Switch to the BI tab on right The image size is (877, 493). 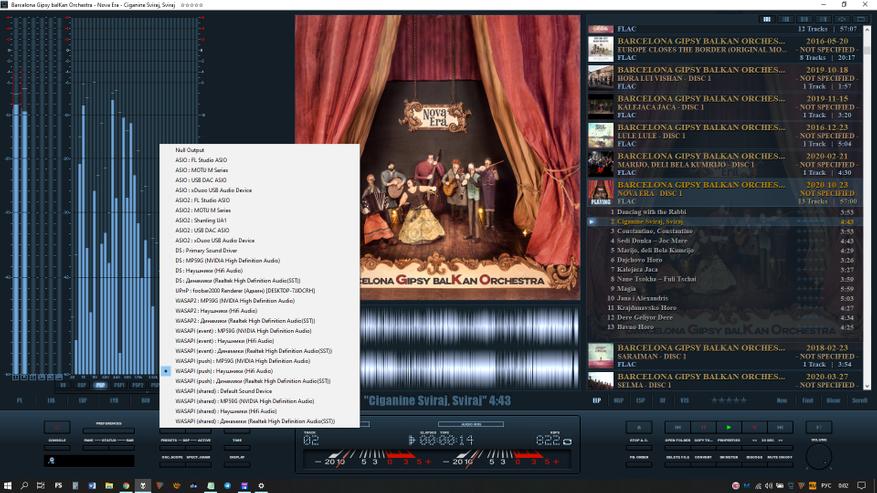coord(663,401)
